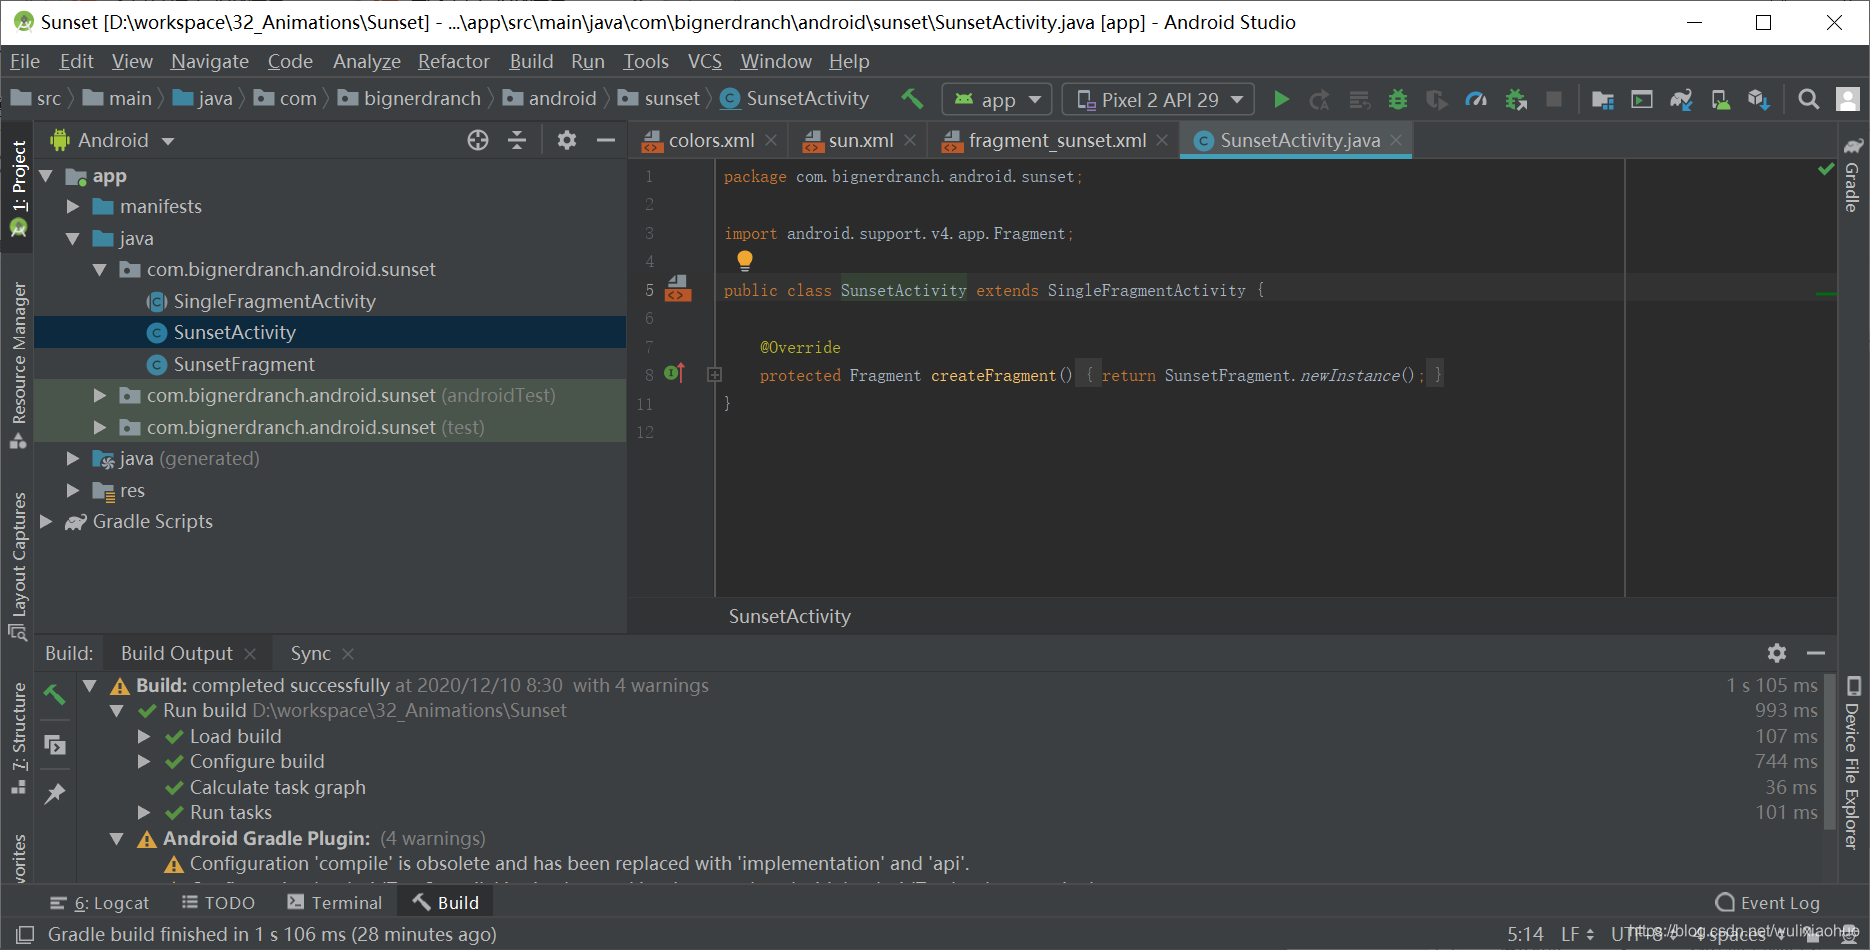Click Apply Changes and Restart Activity icon
1870x950 pixels.
tap(1320, 99)
